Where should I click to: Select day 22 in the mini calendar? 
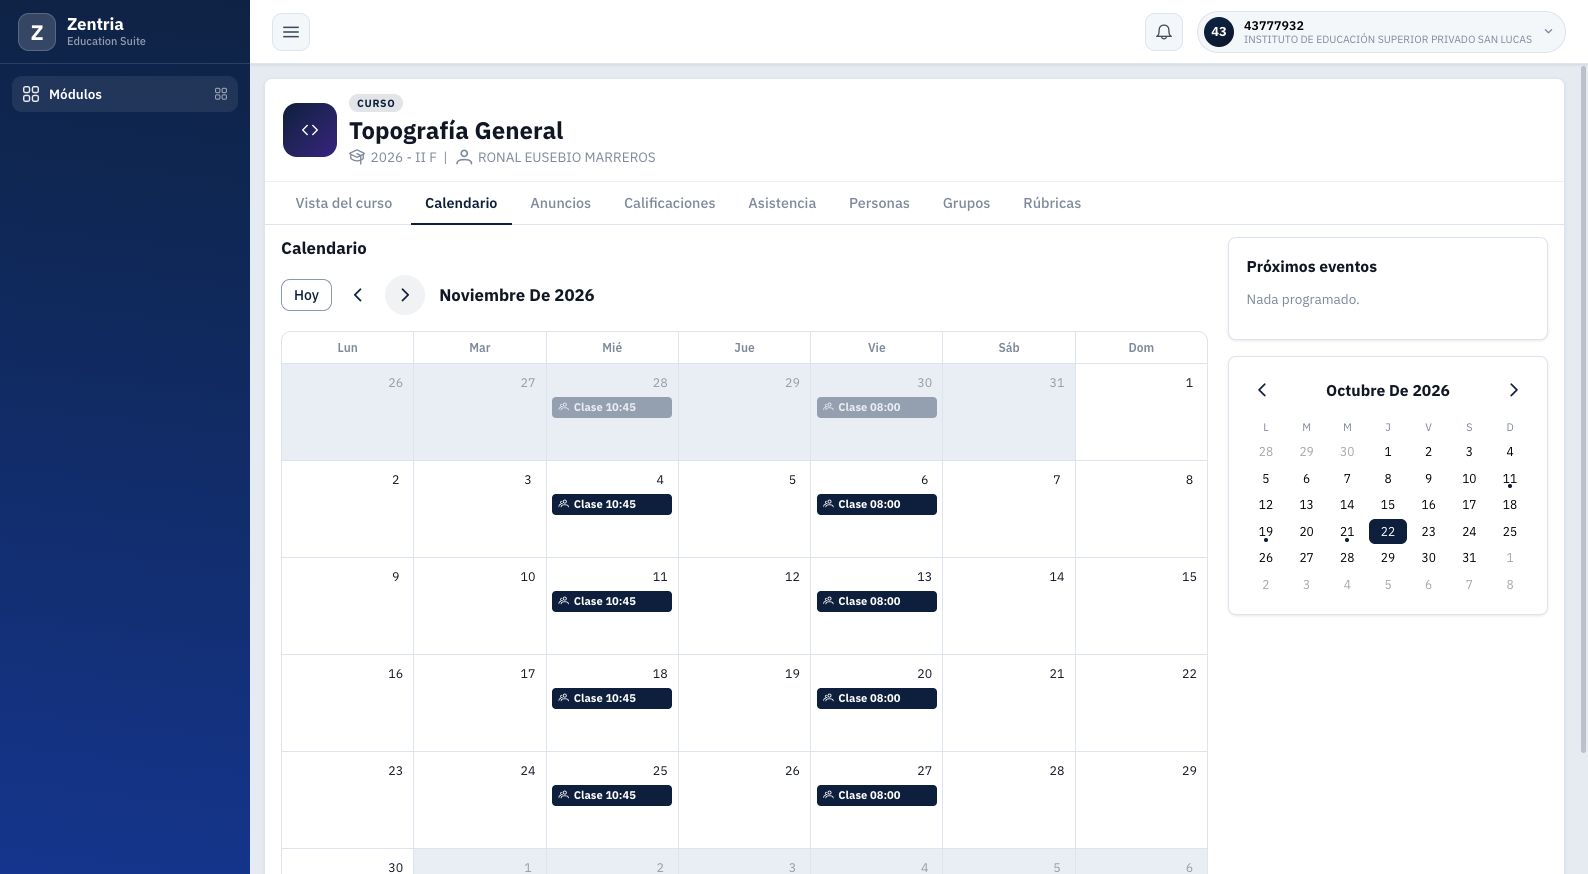1388,532
